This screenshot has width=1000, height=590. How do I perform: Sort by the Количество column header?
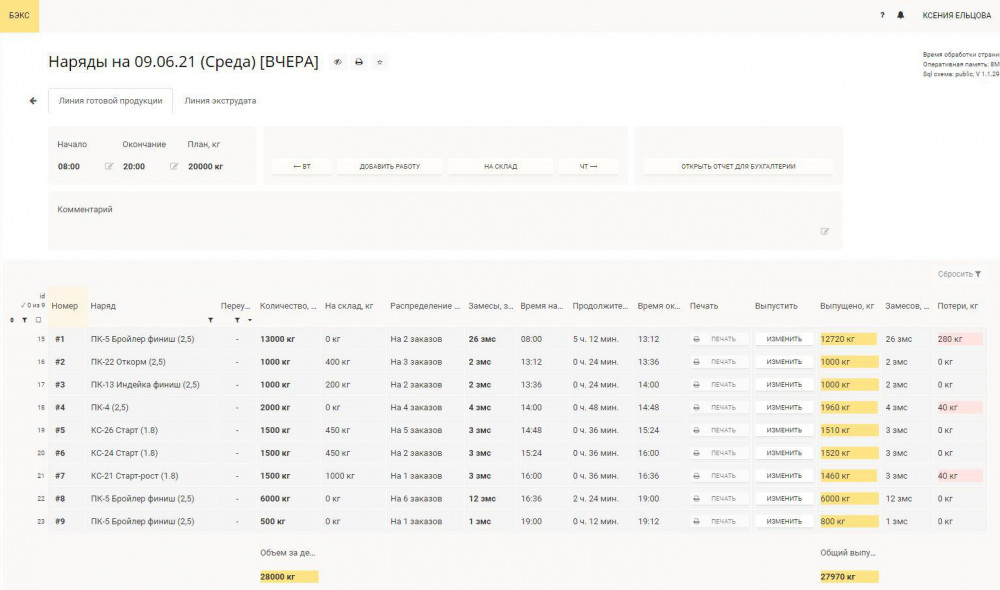point(288,306)
